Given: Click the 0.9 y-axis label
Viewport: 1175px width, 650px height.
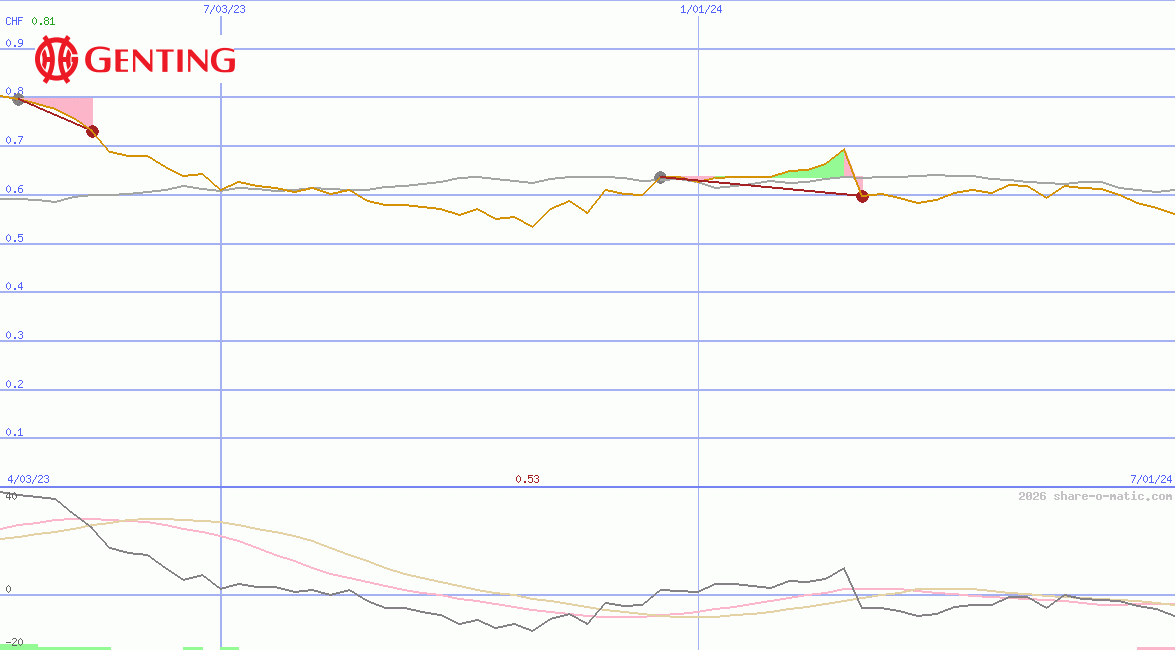Looking at the screenshot, I should 14,43.
